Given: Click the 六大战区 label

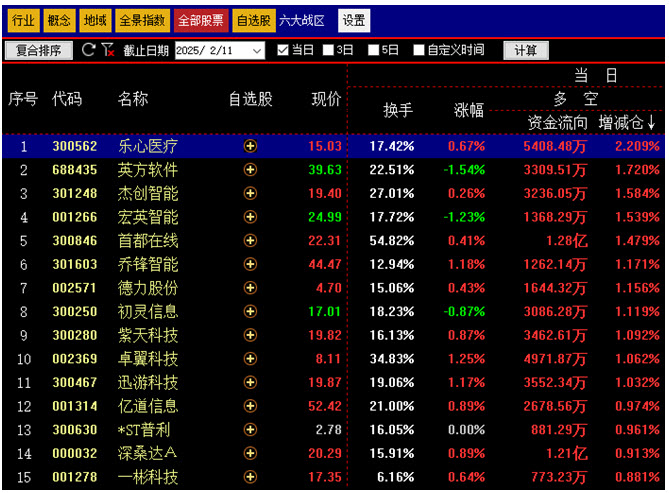Looking at the screenshot, I should point(302,20).
